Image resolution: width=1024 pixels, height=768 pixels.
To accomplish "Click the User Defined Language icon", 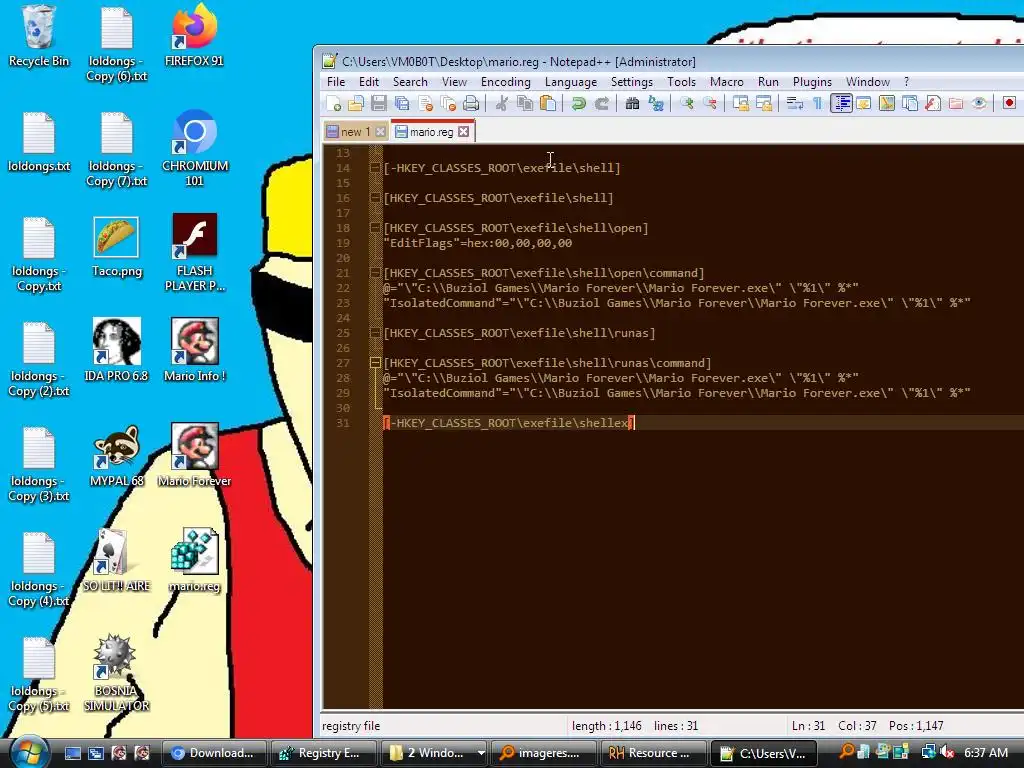I will (x=863, y=103).
